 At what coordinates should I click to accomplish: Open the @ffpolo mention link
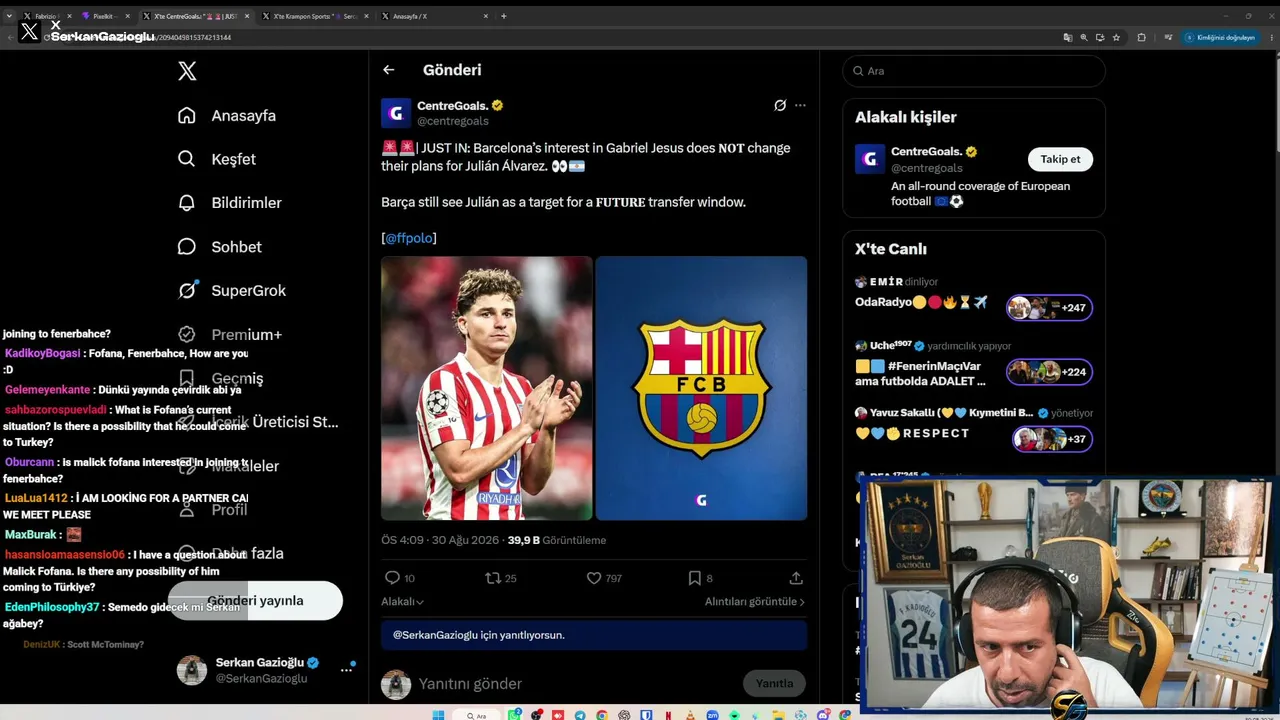click(x=409, y=238)
